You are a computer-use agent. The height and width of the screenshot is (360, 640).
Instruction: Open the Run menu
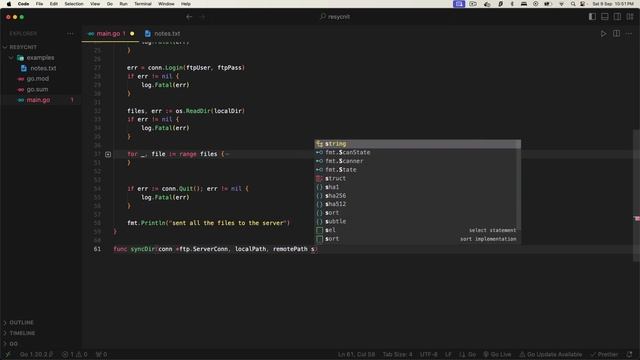click(123, 4)
